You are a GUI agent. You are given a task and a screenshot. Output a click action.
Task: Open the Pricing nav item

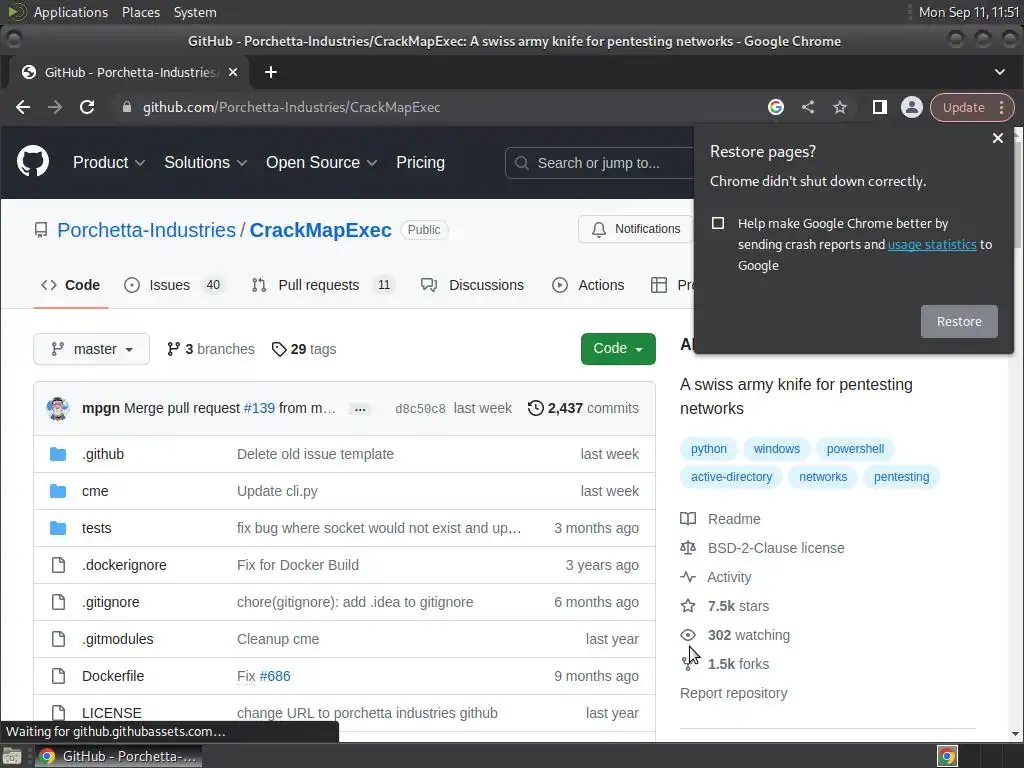pyautogui.click(x=421, y=163)
